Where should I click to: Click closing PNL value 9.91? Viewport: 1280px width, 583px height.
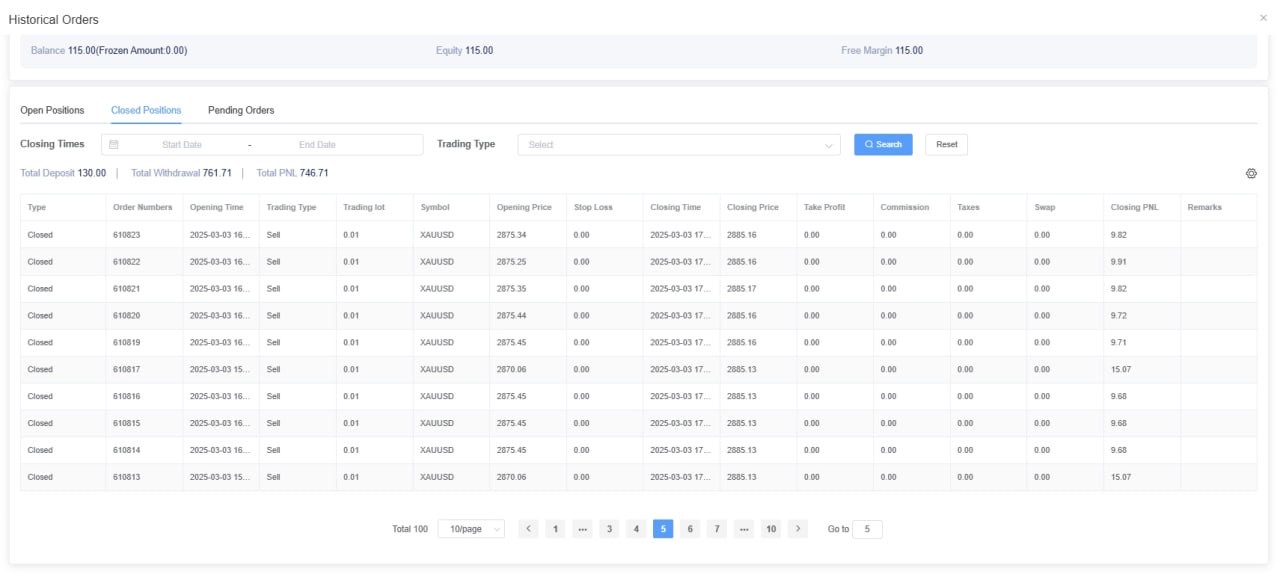coord(1119,262)
